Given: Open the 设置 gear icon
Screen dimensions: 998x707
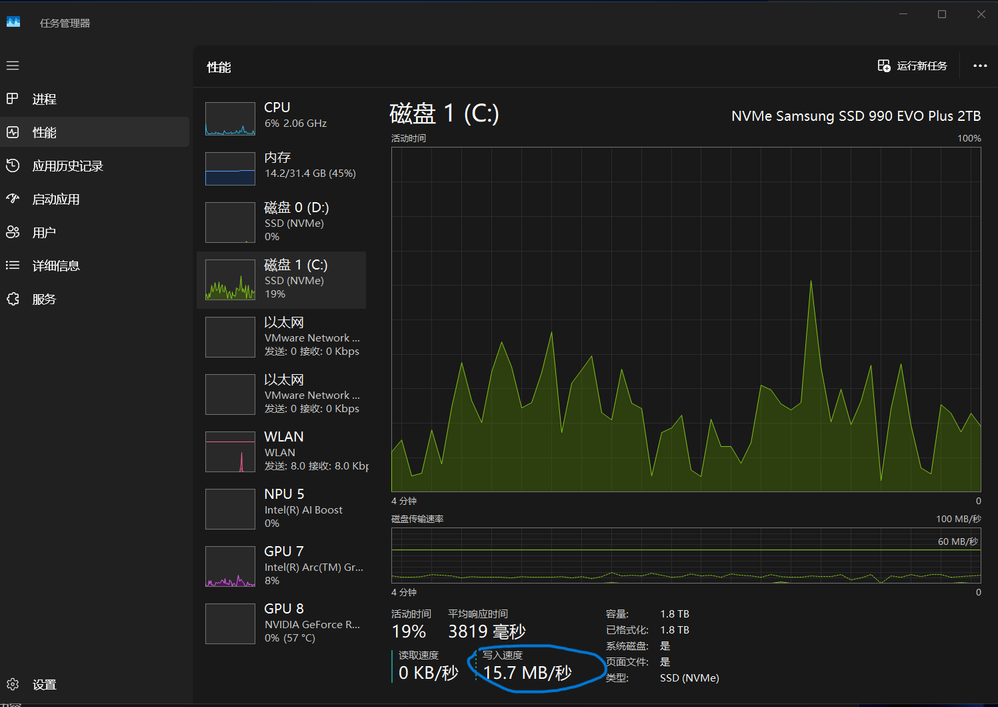Looking at the screenshot, I should click(x=13, y=685).
